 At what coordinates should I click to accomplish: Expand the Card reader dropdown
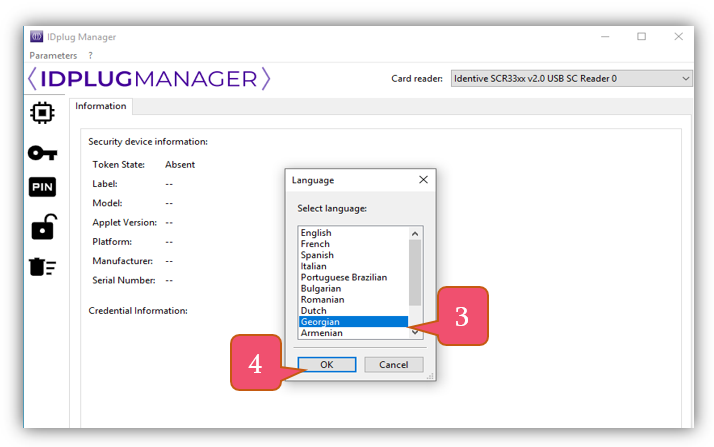[685, 78]
